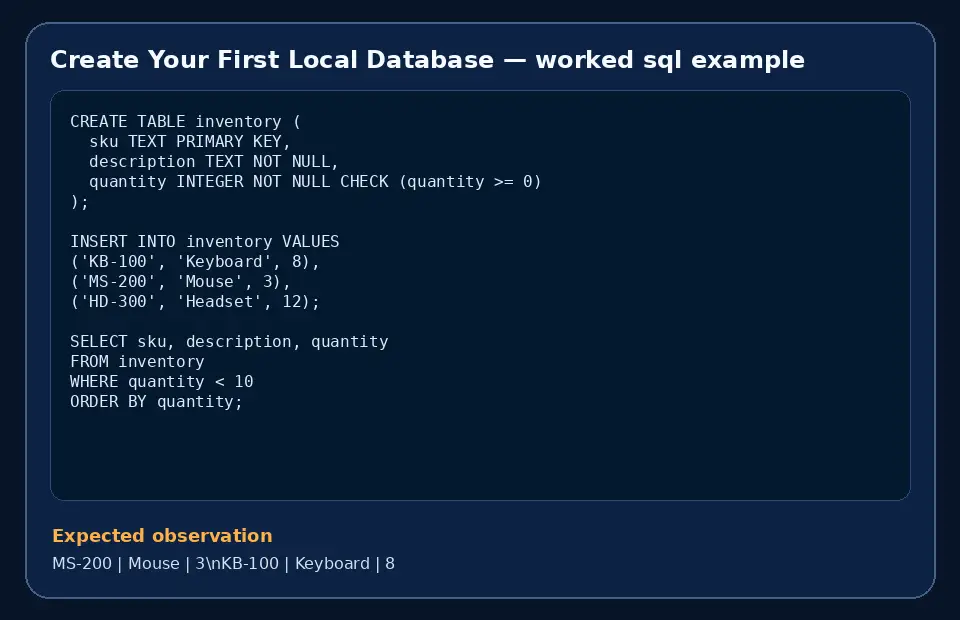
Task: Click the line 'sku TEXT PRIMARY KEY,'
Action: click(x=190, y=141)
